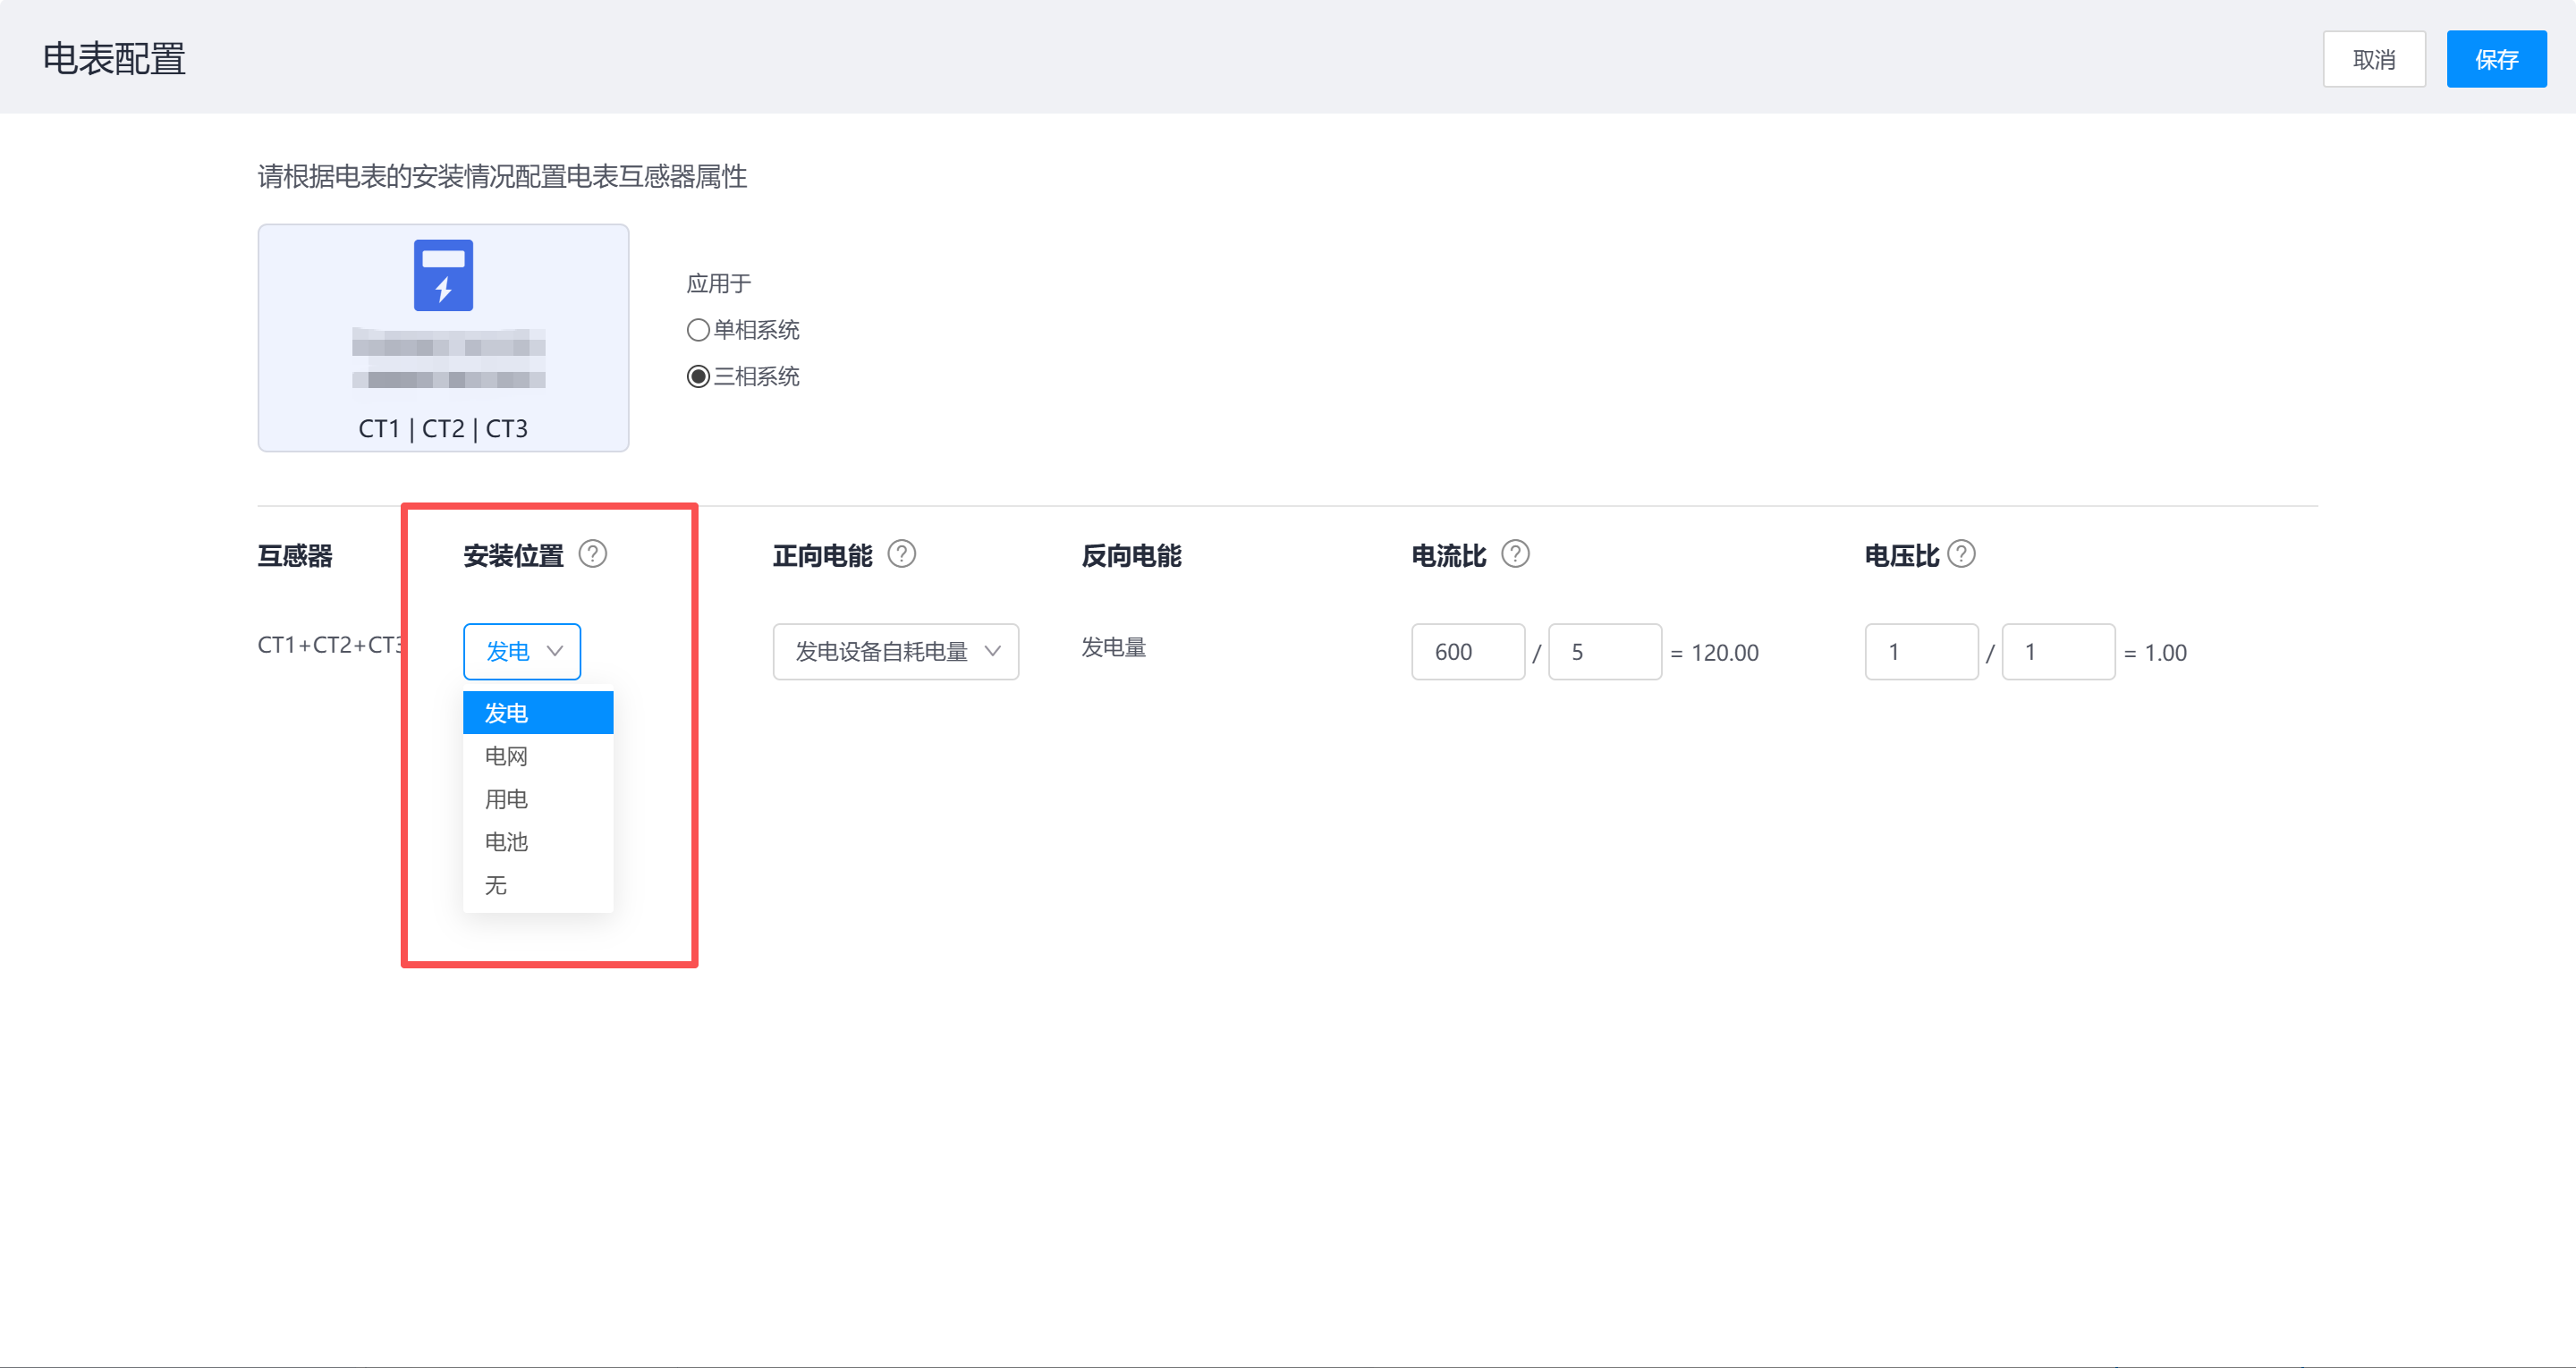Click first voltage ratio input field
Screen dimensions: 2576x1368
[1920, 652]
